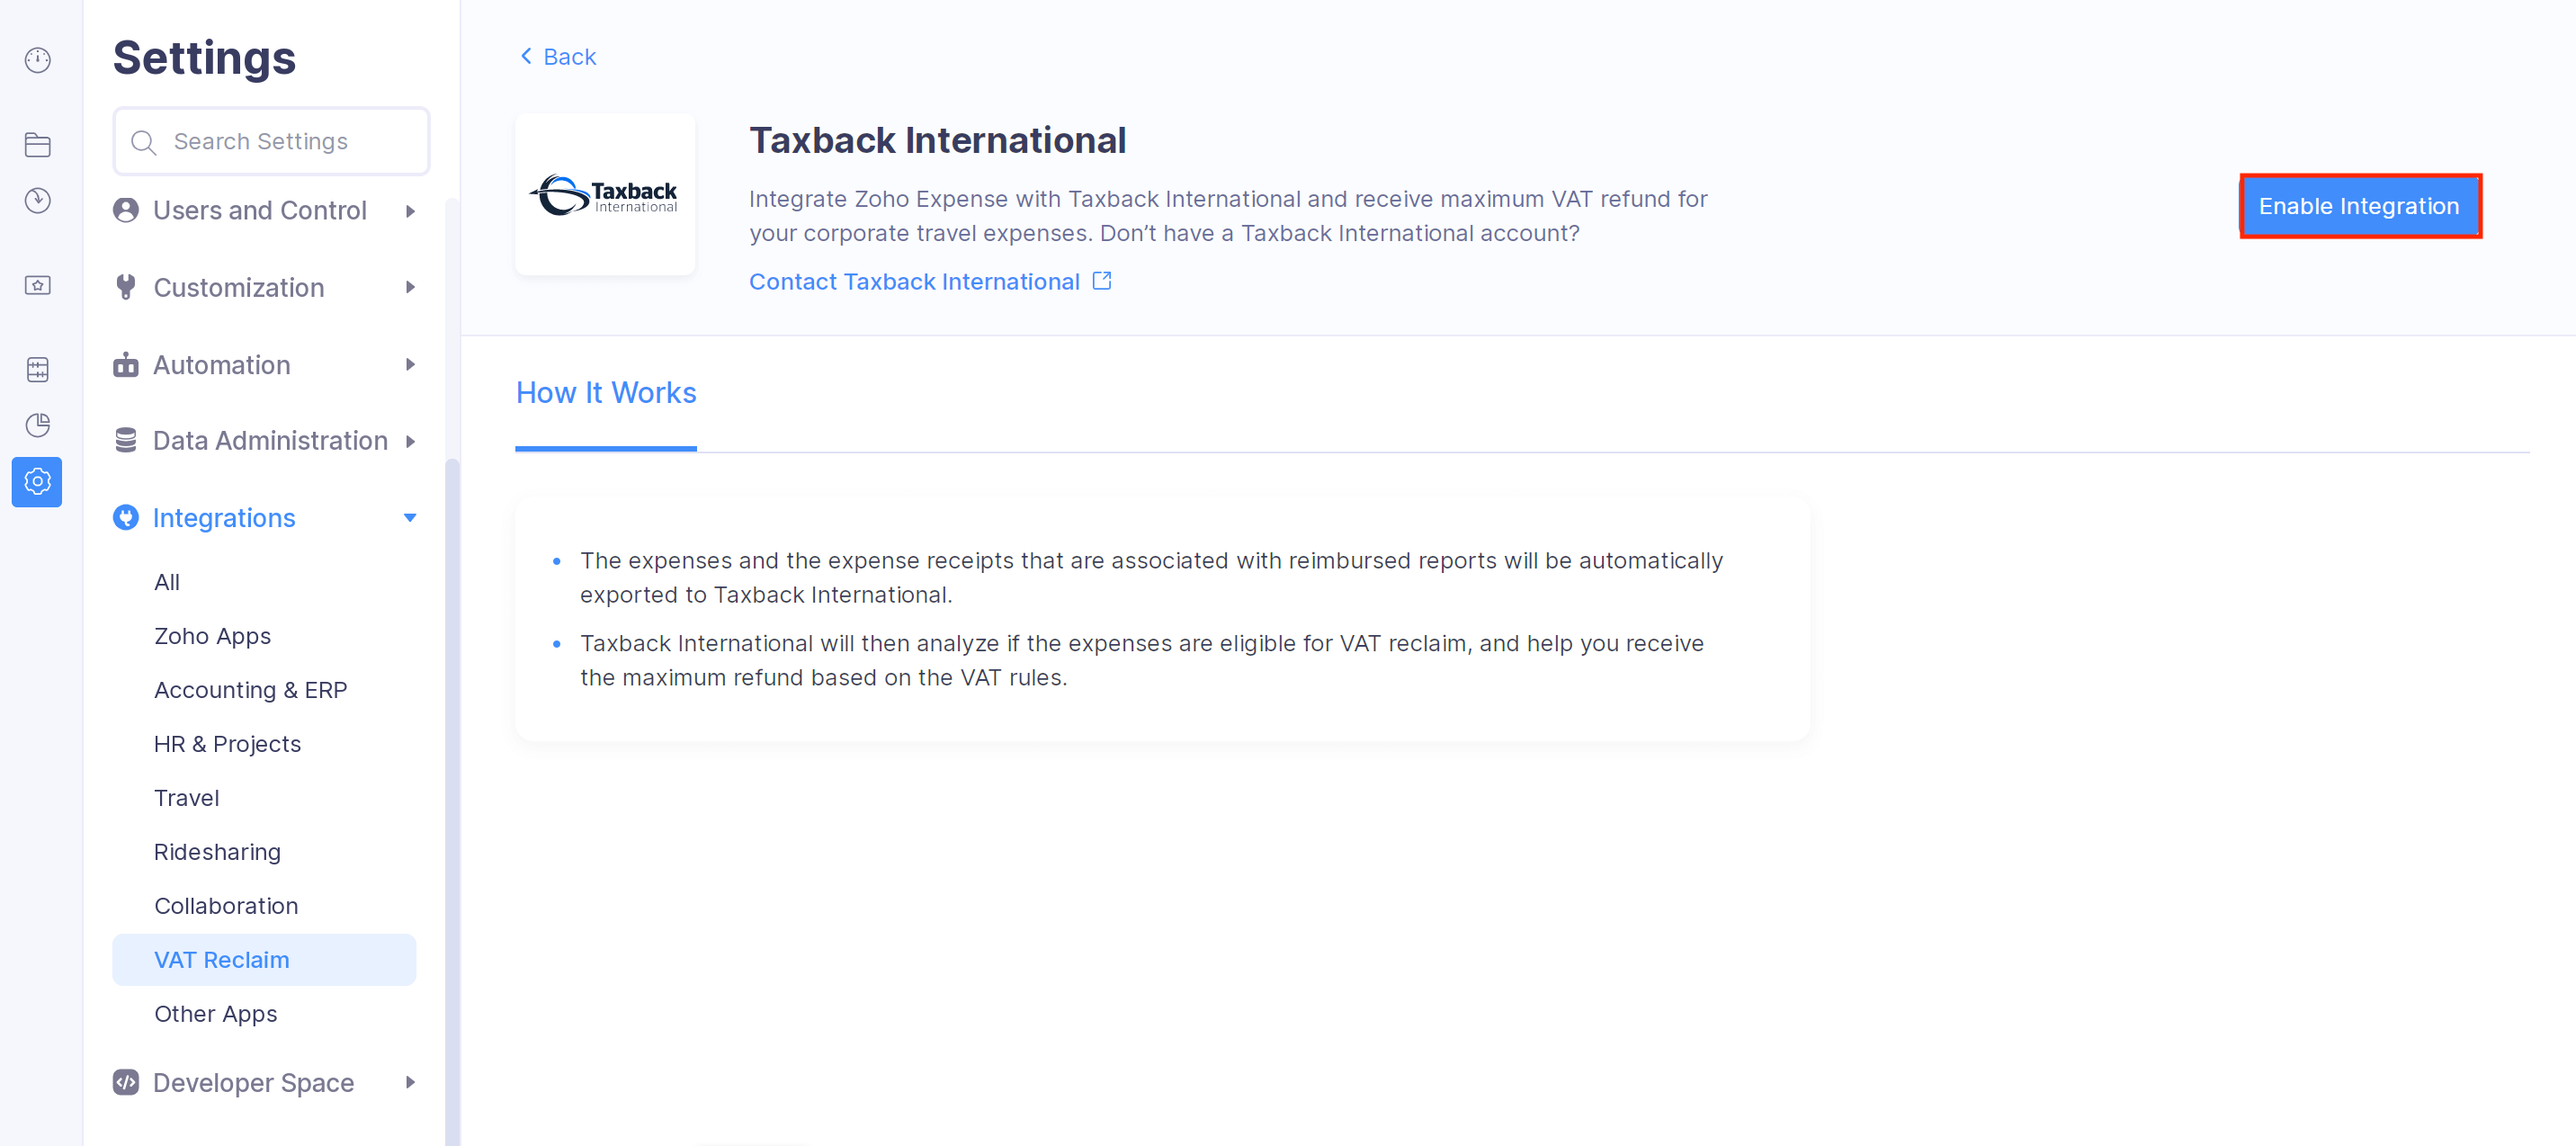The height and width of the screenshot is (1146, 2576).
Task: Open the dashboard icon in left rail
Action: click(x=38, y=60)
